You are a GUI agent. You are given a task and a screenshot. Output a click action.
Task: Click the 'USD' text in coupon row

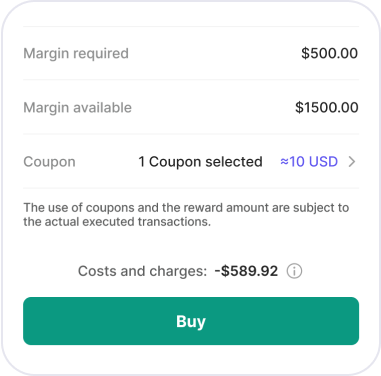point(323,162)
